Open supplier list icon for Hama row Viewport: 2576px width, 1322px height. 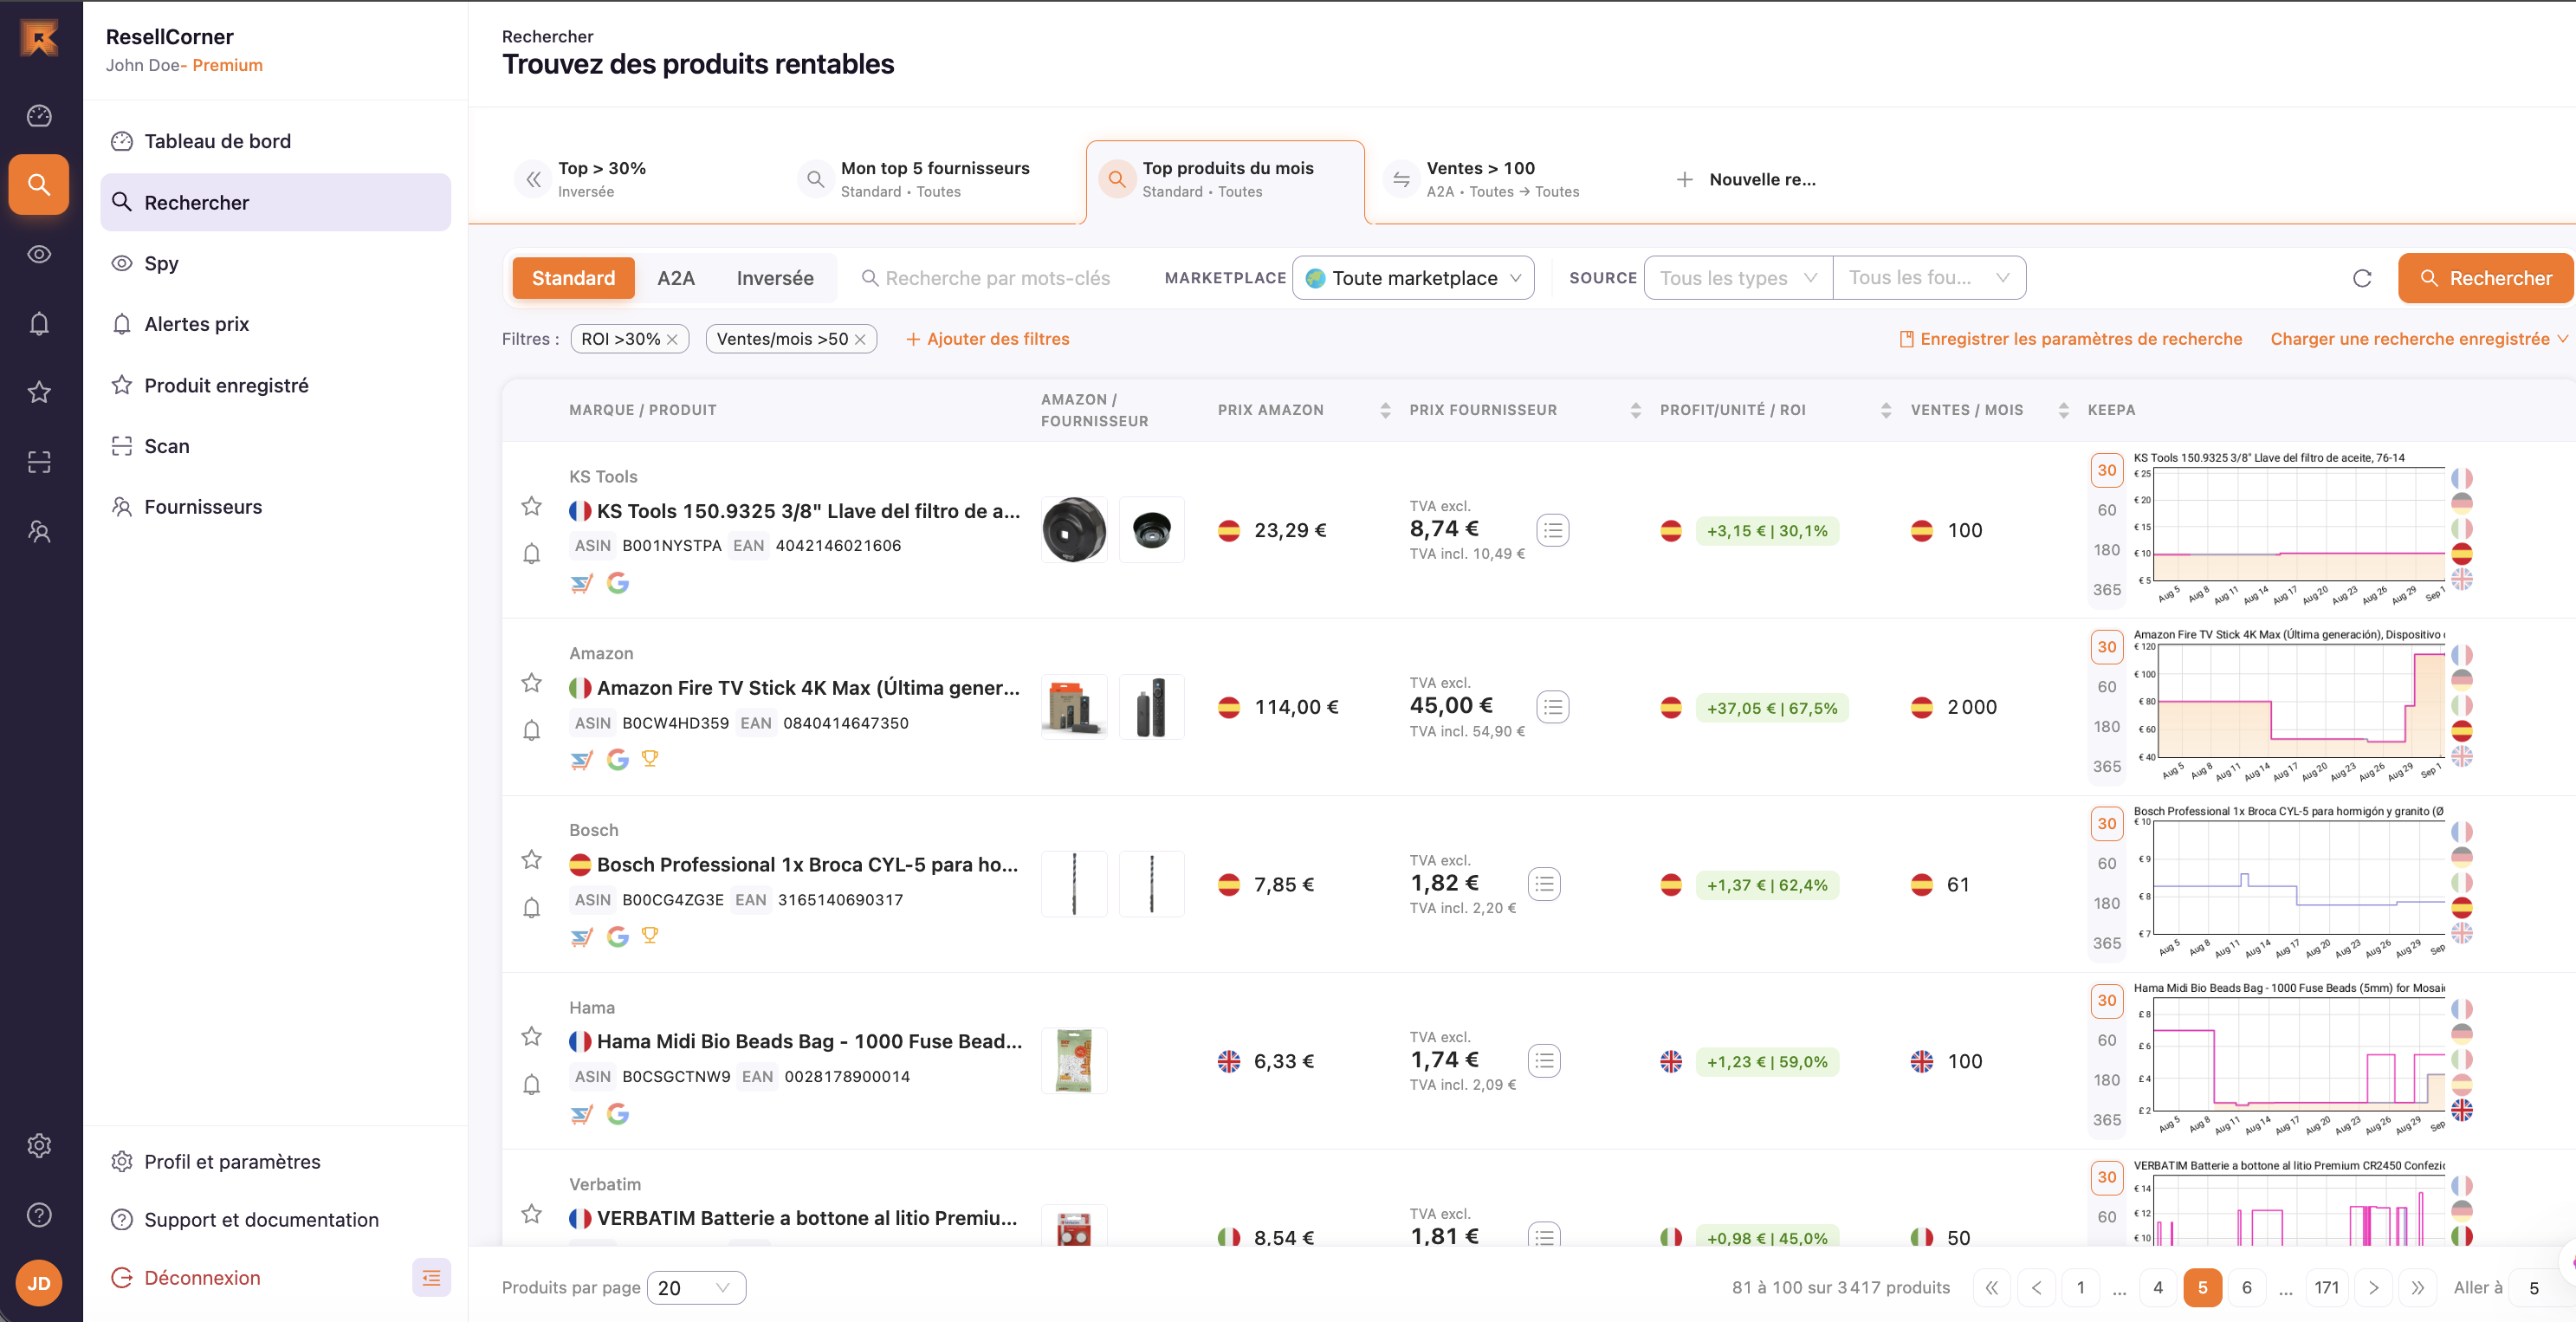[x=1544, y=1061]
